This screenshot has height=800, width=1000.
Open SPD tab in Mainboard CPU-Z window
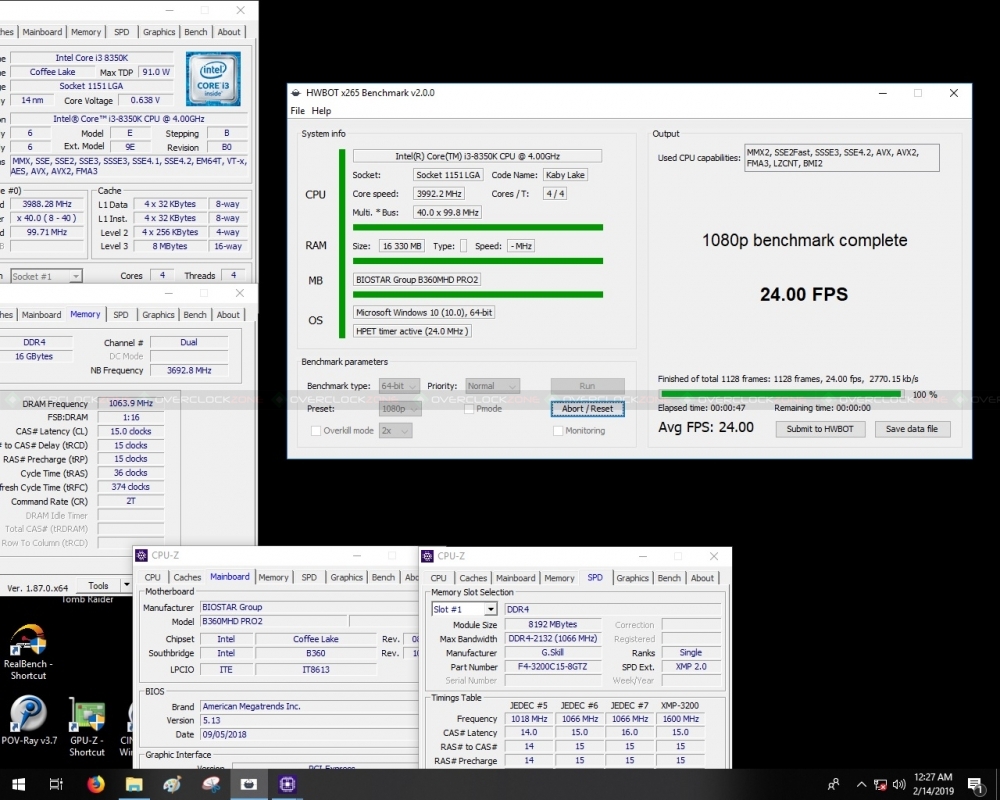pyautogui.click(x=309, y=577)
